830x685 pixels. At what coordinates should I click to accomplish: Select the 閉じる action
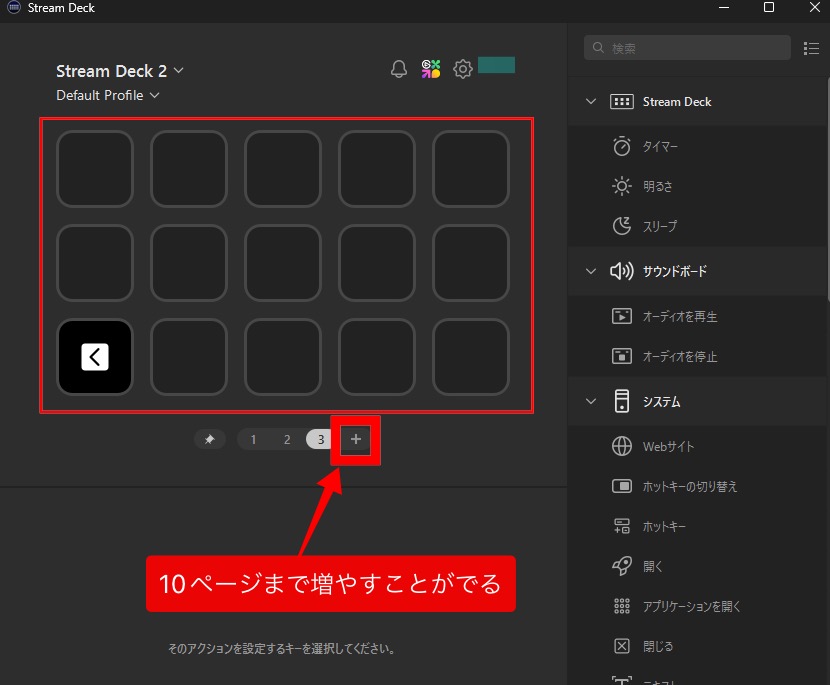click(696, 646)
